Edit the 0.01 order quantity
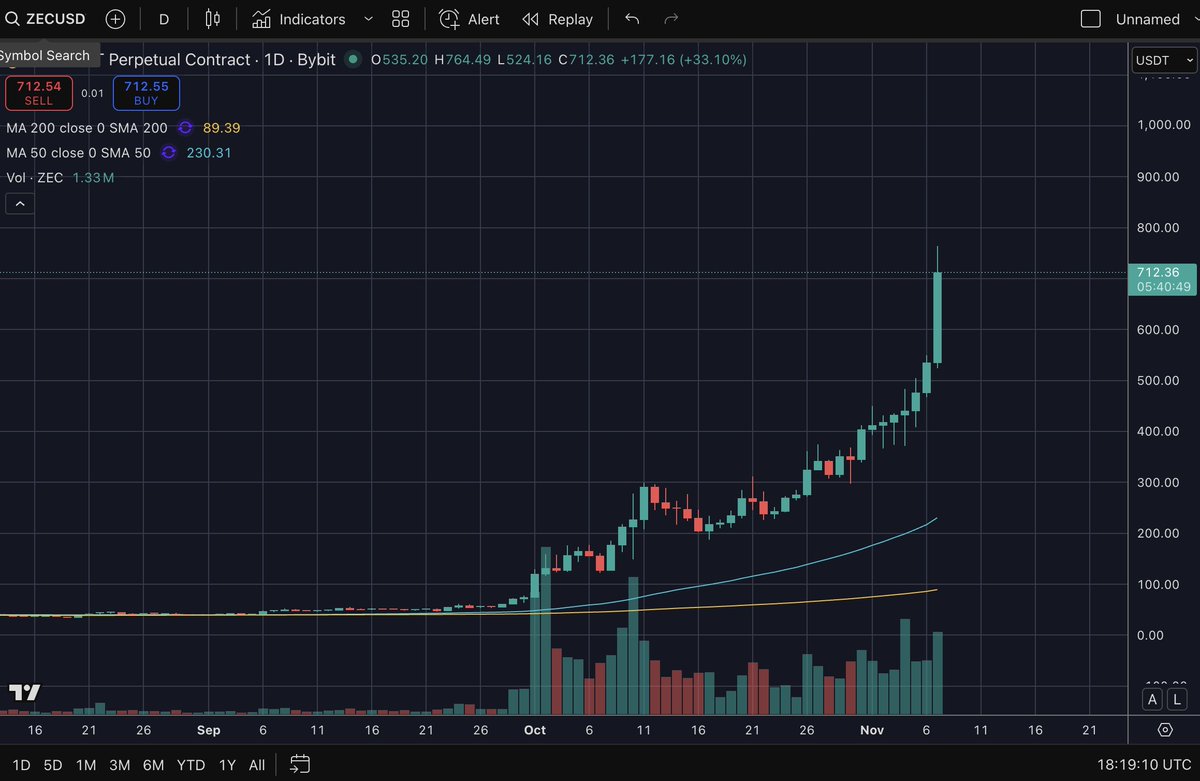1200x781 pixels. tap(92, 93)
